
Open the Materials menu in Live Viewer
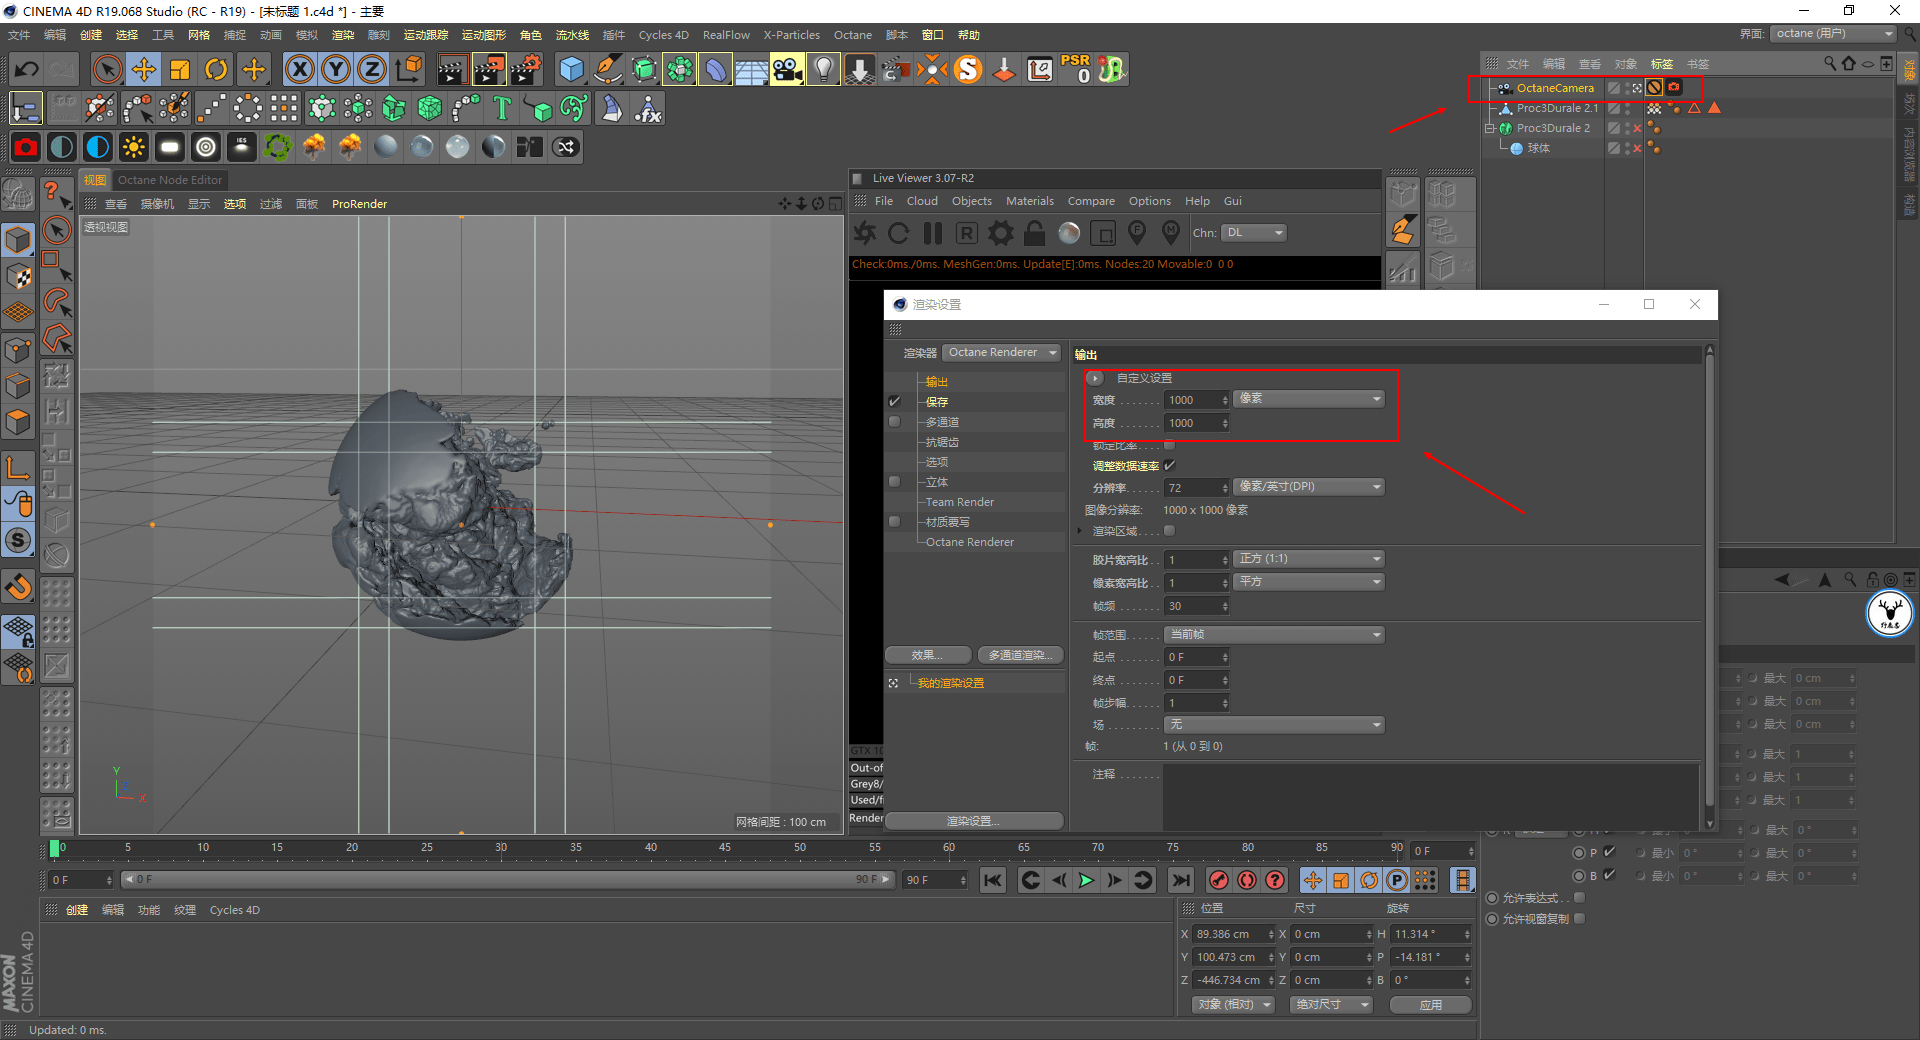point(1029,201)
